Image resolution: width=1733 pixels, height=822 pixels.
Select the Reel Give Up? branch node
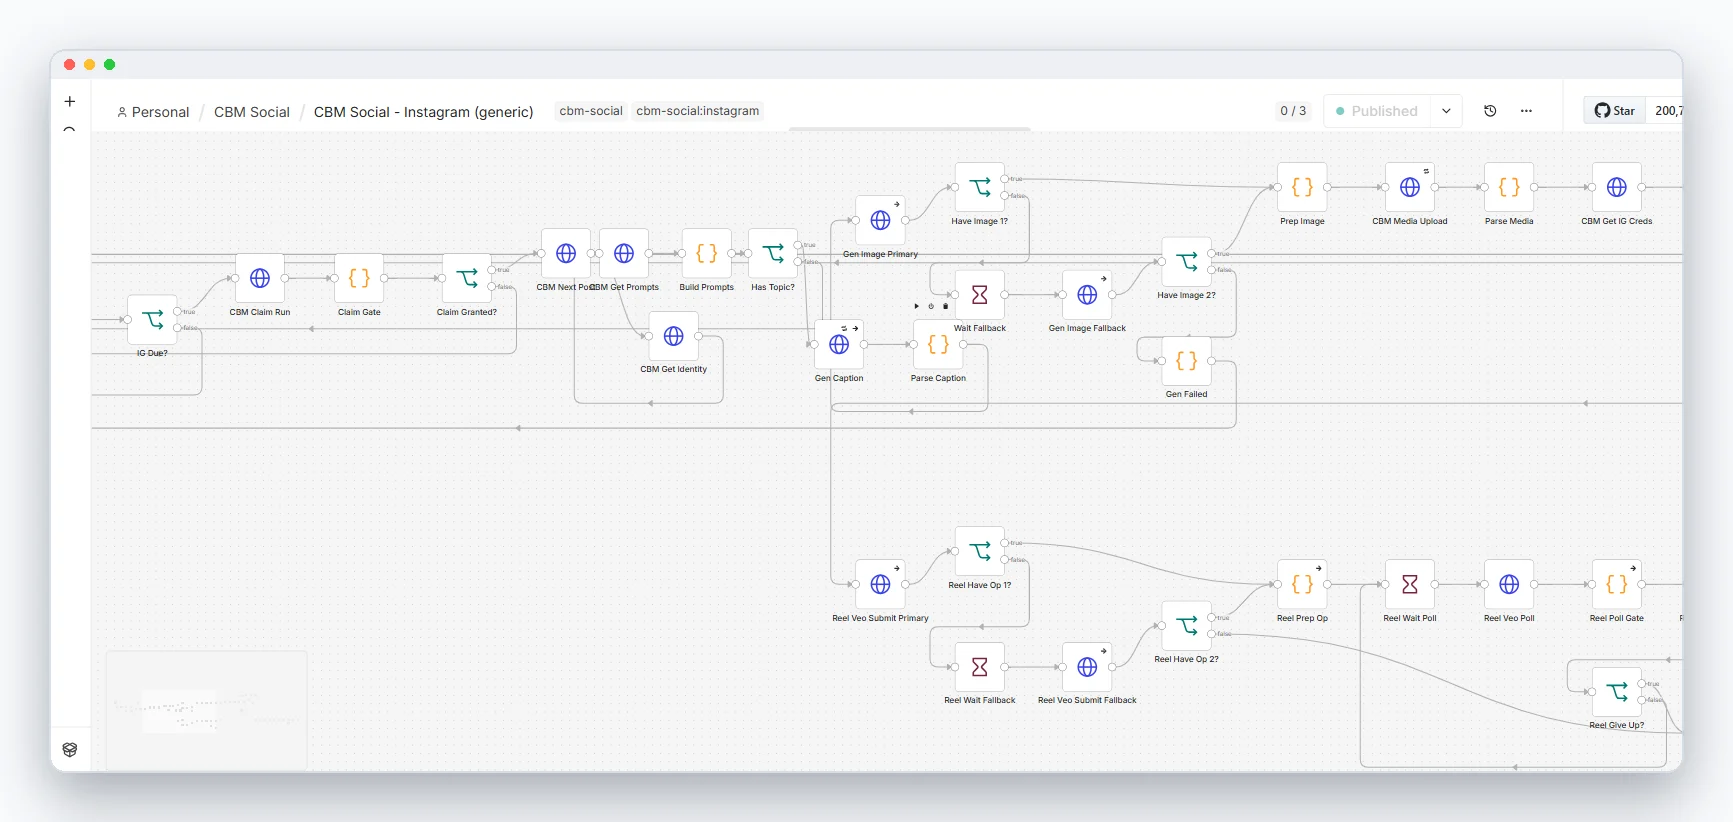click(1617, 692)
